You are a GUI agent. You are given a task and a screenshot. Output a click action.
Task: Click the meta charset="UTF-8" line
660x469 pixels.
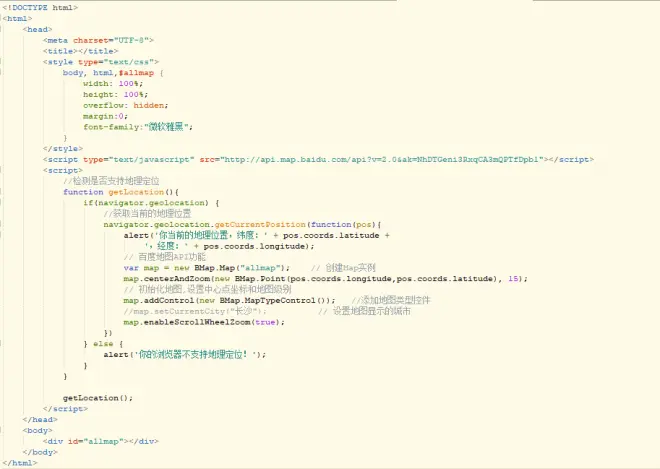98,40
